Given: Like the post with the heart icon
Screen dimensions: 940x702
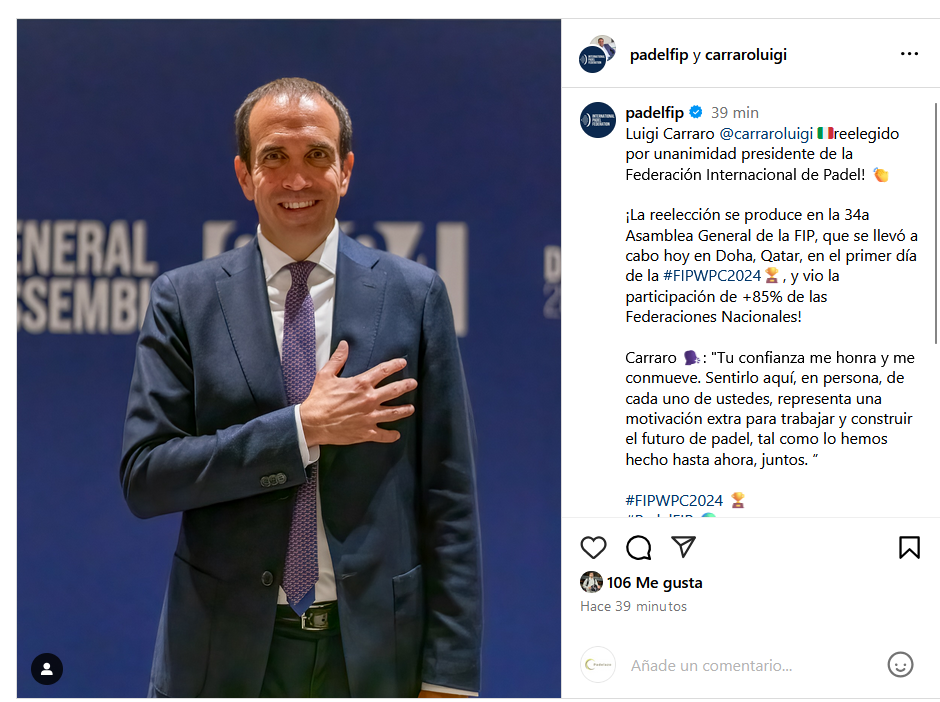Looking at the screenshot, I should tap(593, 547).
